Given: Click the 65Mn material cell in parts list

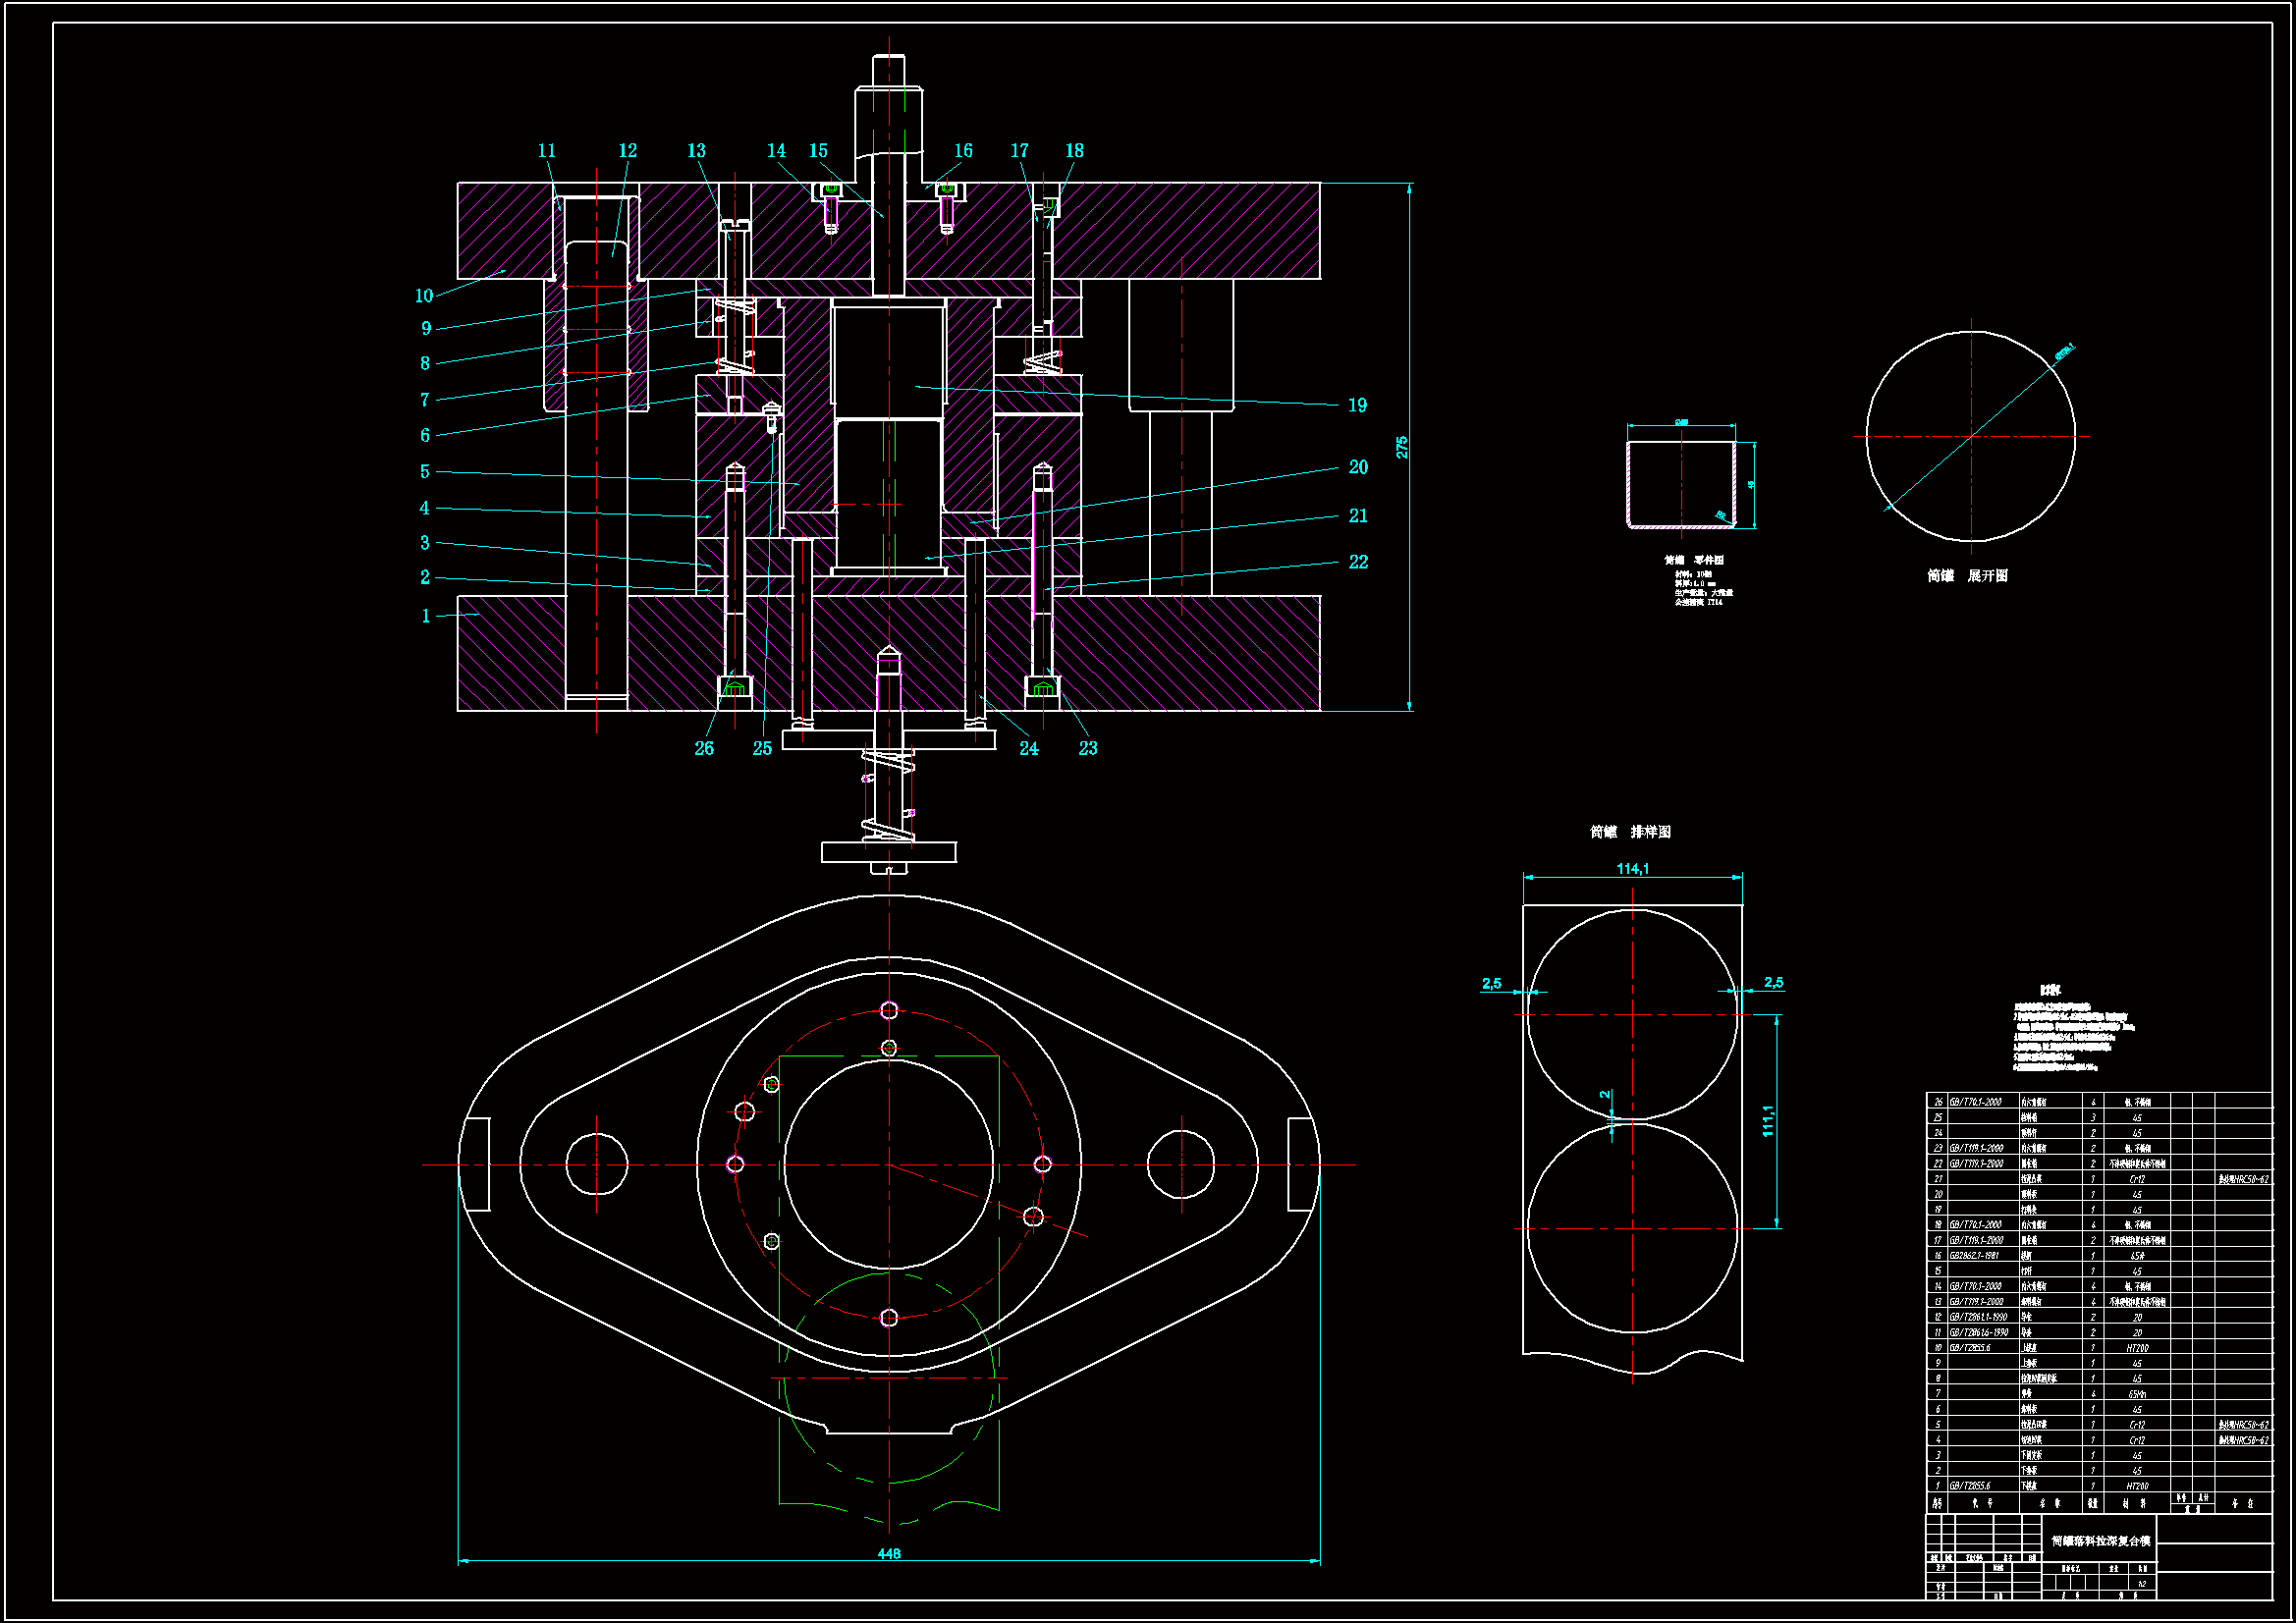Looking at the screenshot, I should (2137, 1394).
